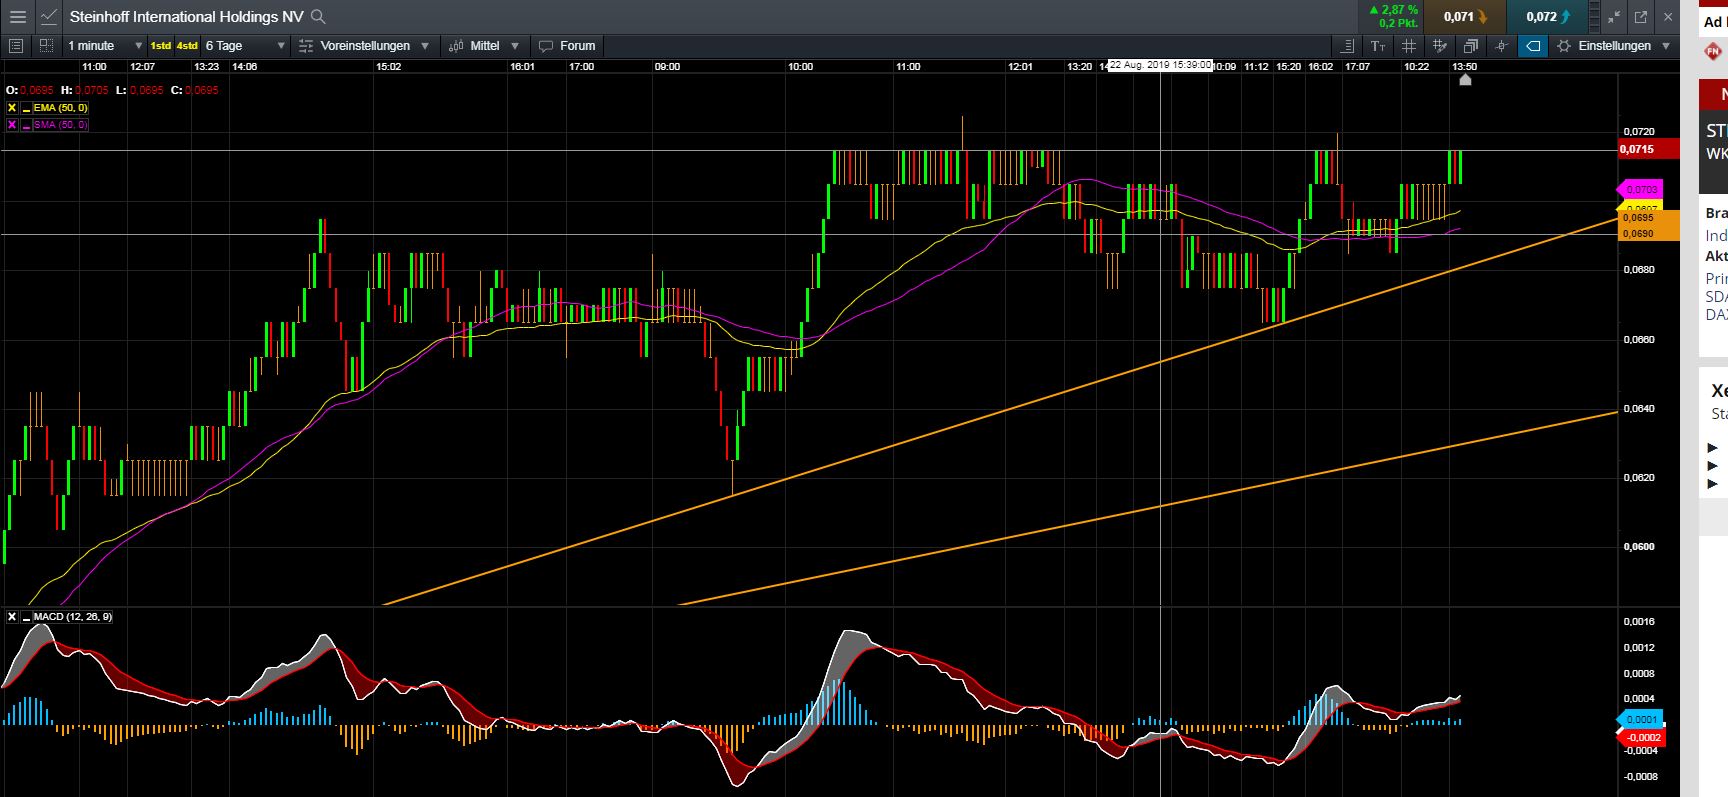Click the red -0,0002 MACD signal tag
This screenshot has width=1728, height=797.
point(1640,737)
